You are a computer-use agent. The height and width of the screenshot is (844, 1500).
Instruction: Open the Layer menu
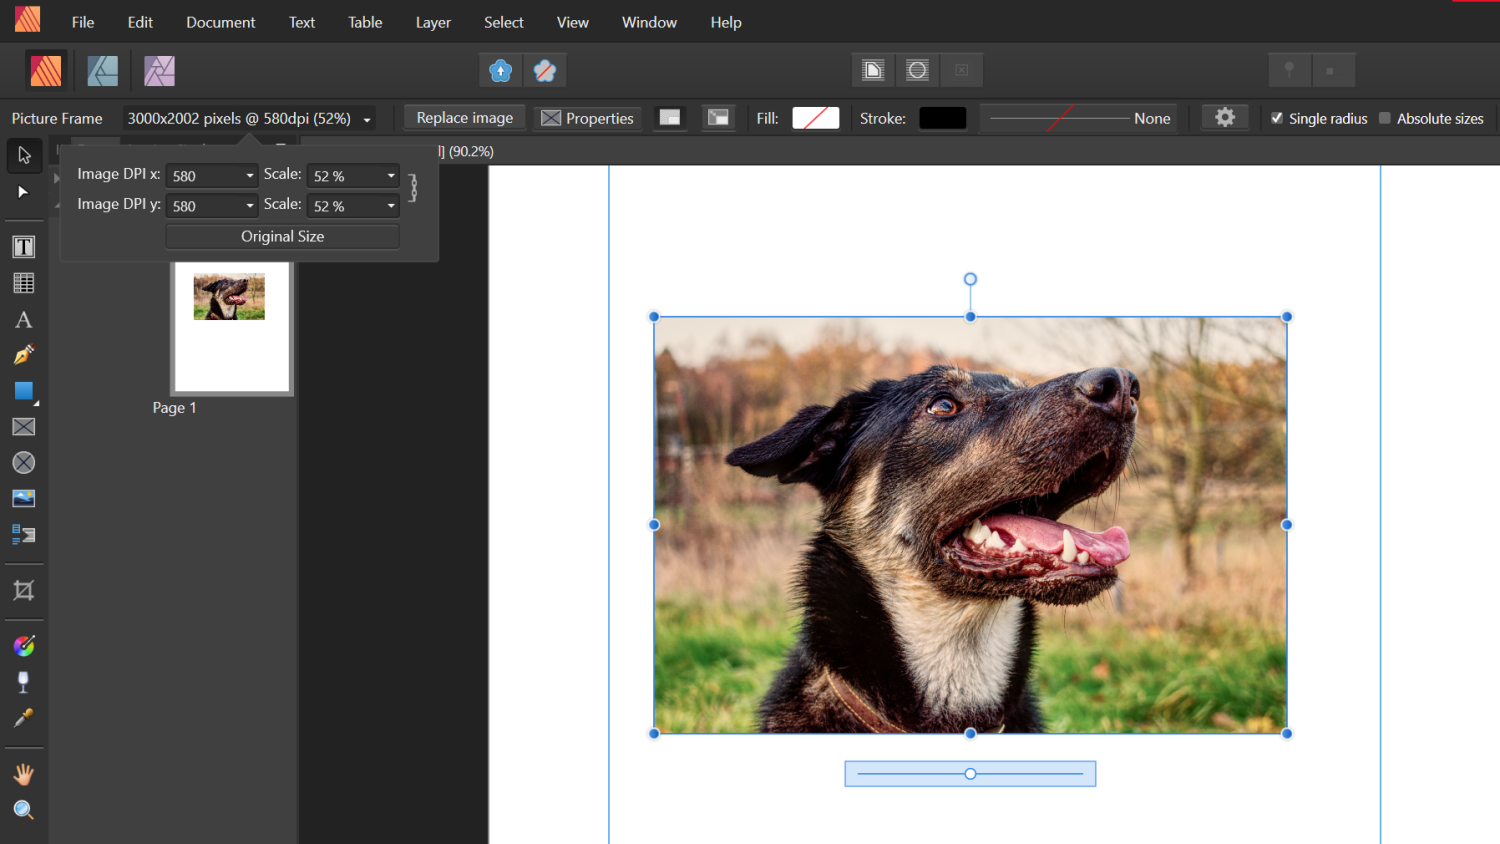click(433, 22)
